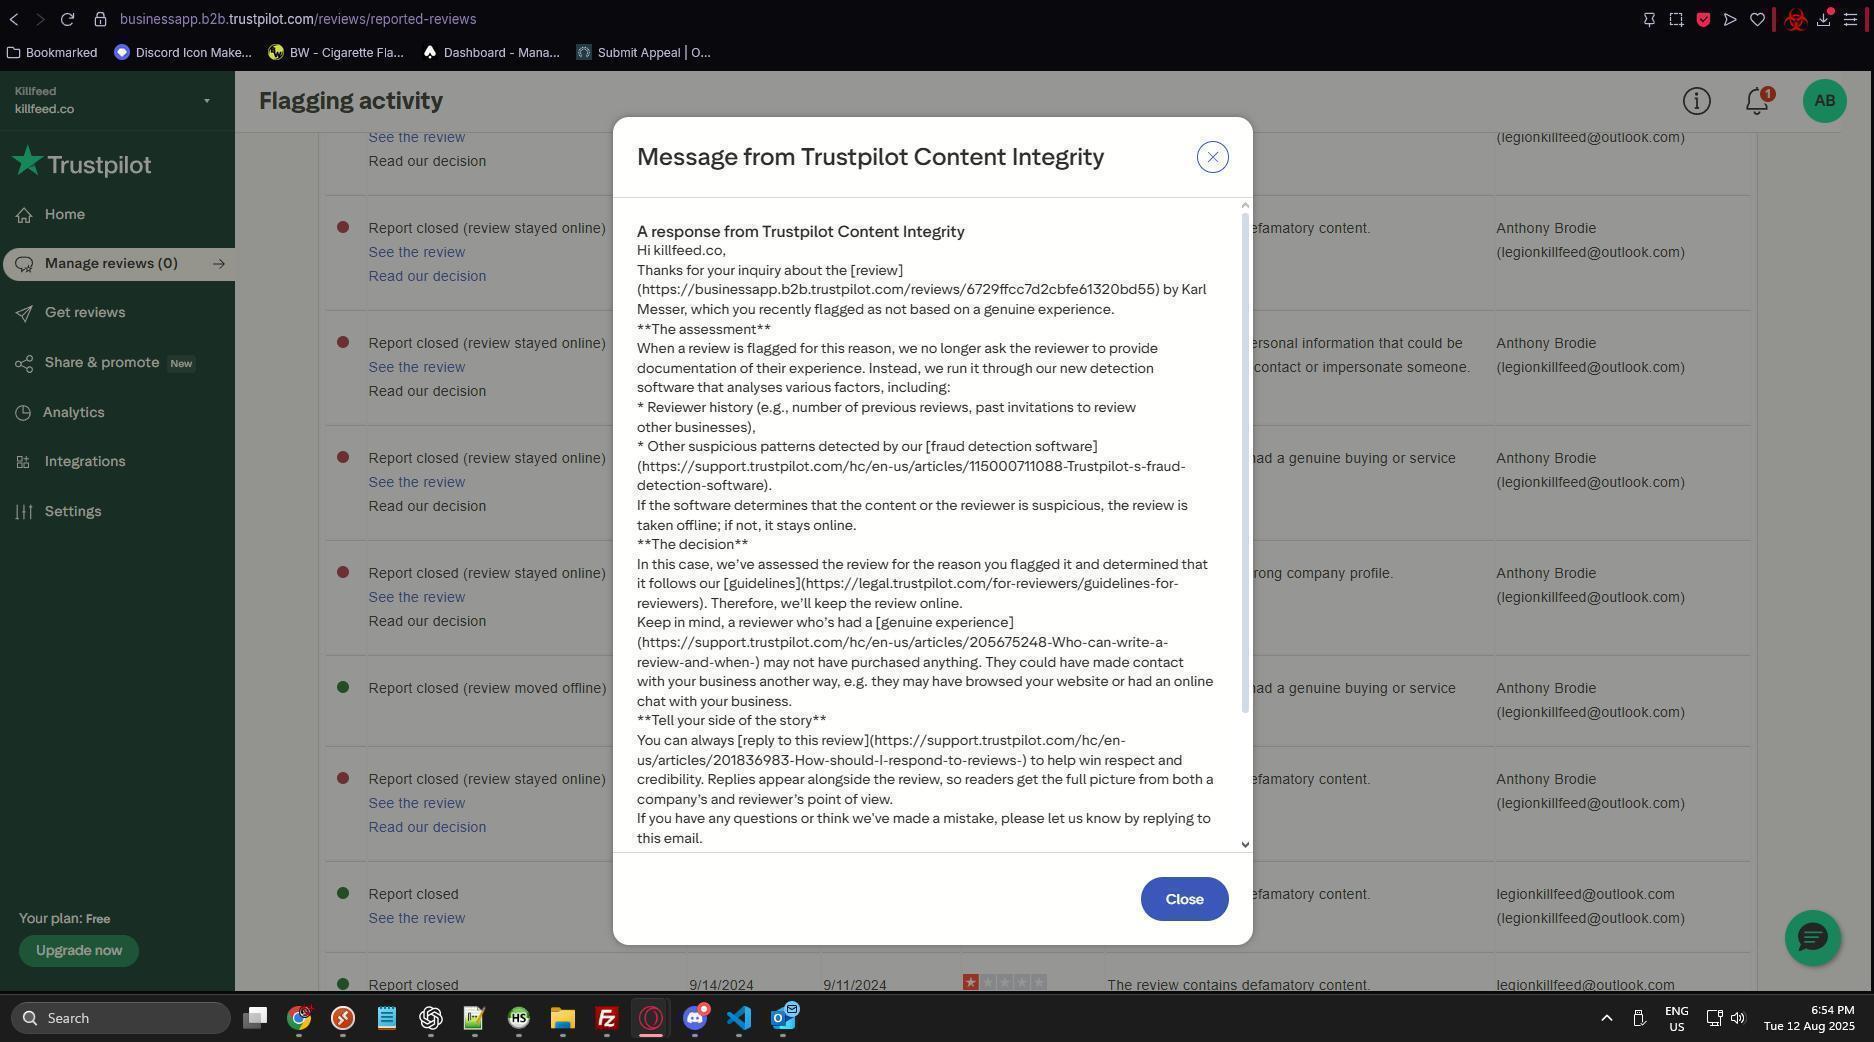This screenshot has width=1874, height=1042.
Task: Open site security info lock icon
Action: pos(100,19)
